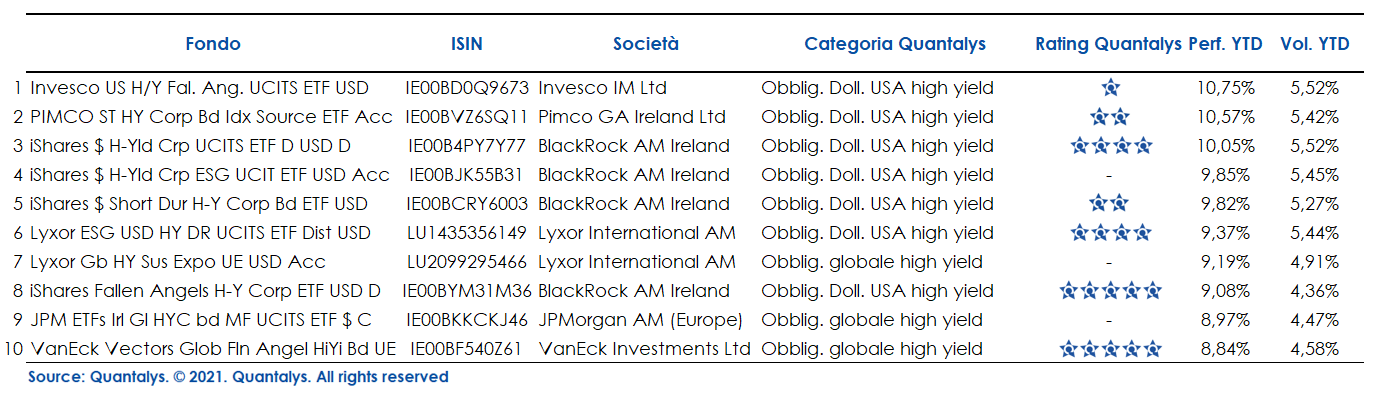Image resolution: width=1373 pixels, height=395 pixels.
Task: Open the Lyxor Gb HY Sus Expo UE fund
Action: [x=178, y=262]
